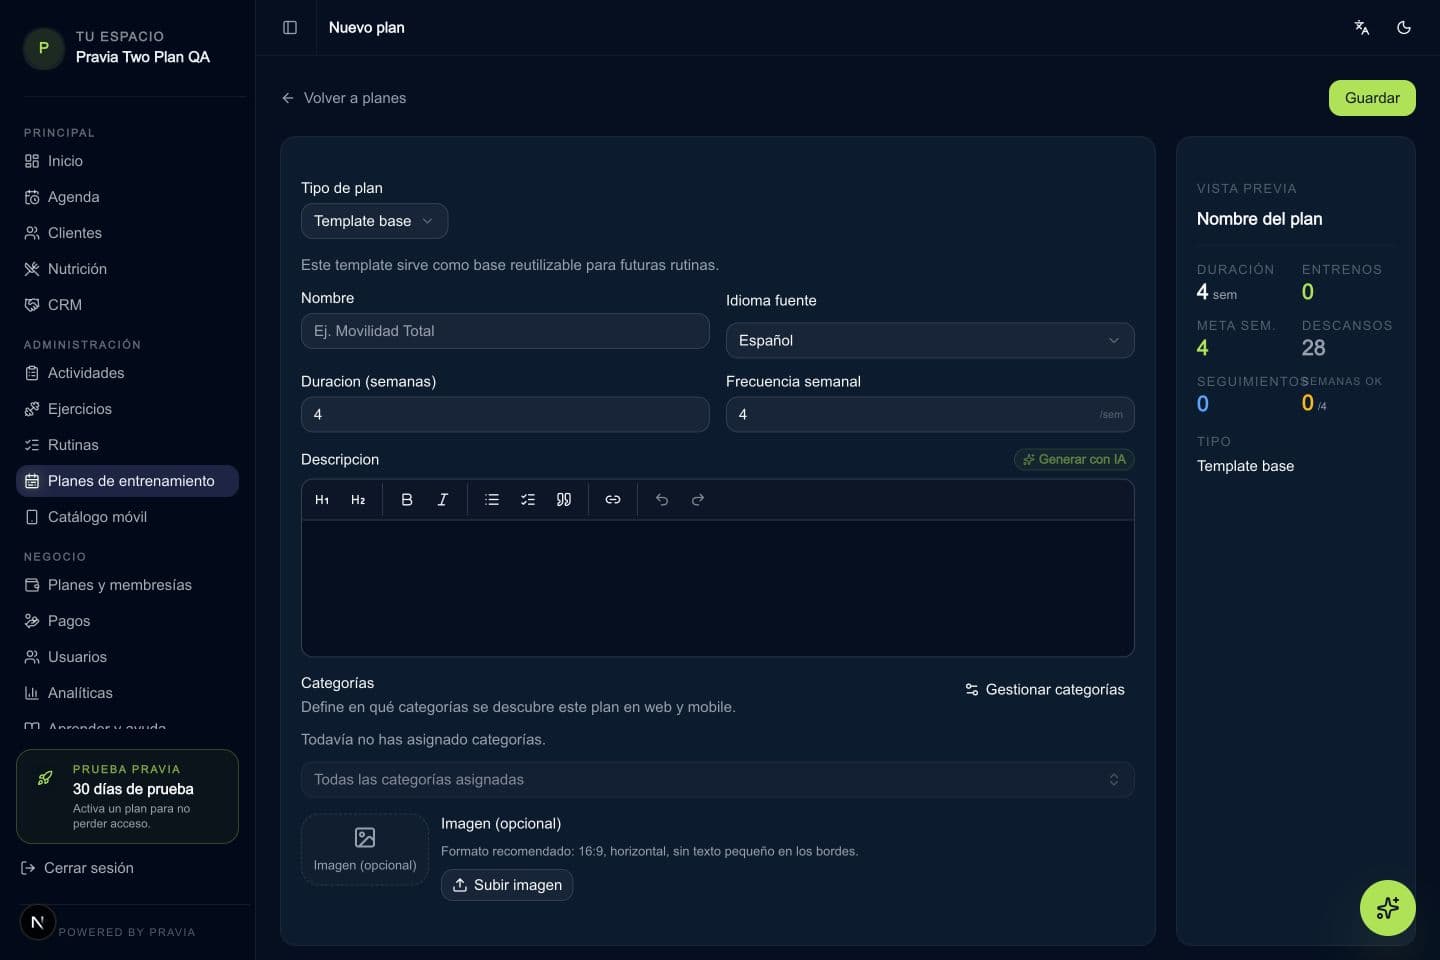This screenshot has width=1440, height=960.
Task: Undo last edit in description editor
Action: [x=662, y=500]
